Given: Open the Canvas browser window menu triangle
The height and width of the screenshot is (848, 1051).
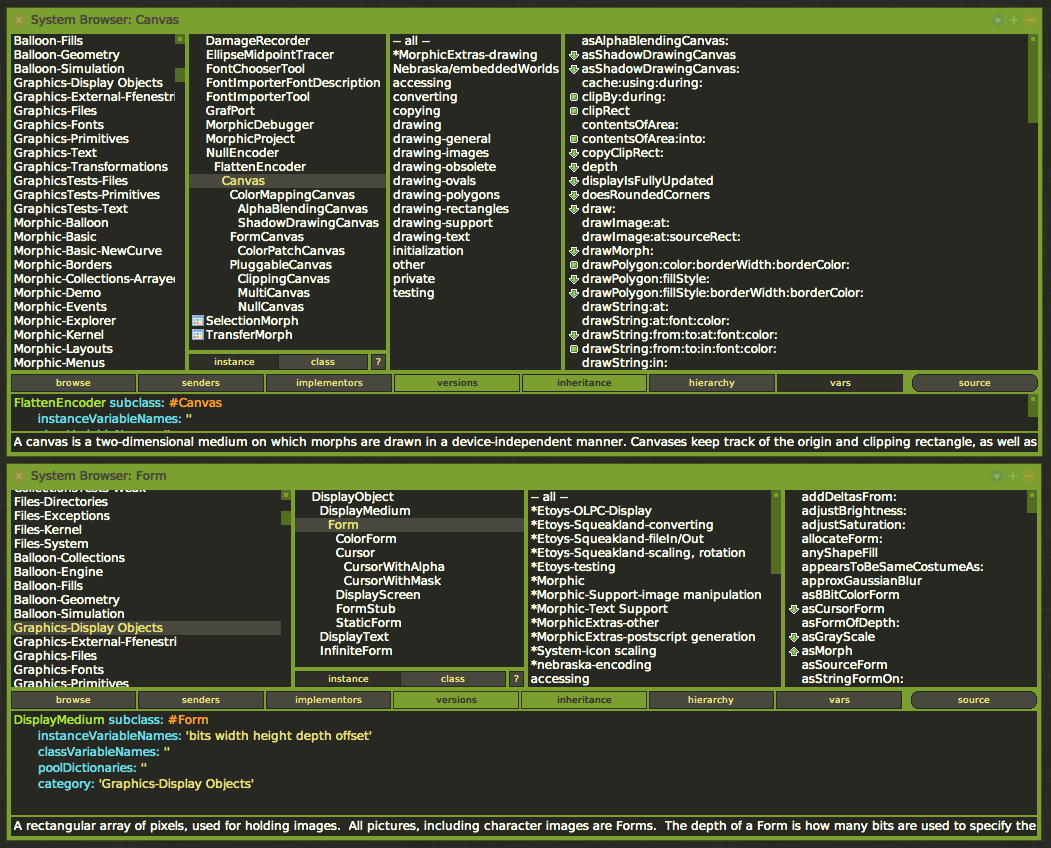Looking at the screenshot, I should coord(997,20).
